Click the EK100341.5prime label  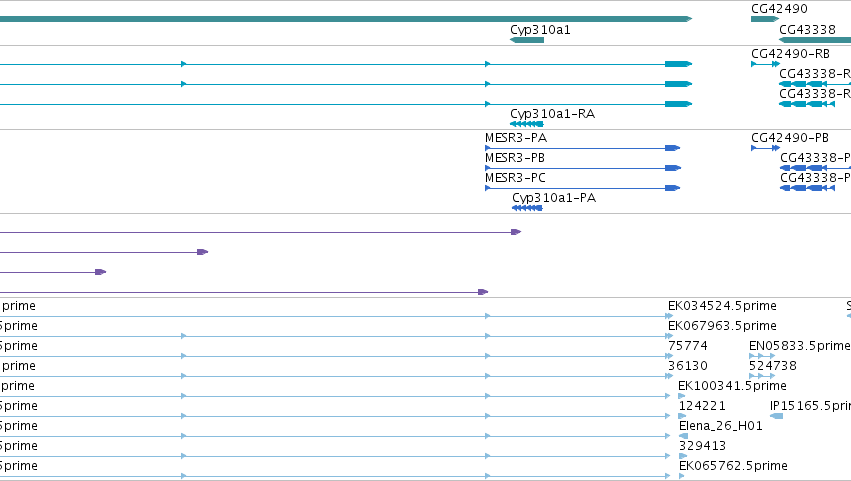pos(733,386)
